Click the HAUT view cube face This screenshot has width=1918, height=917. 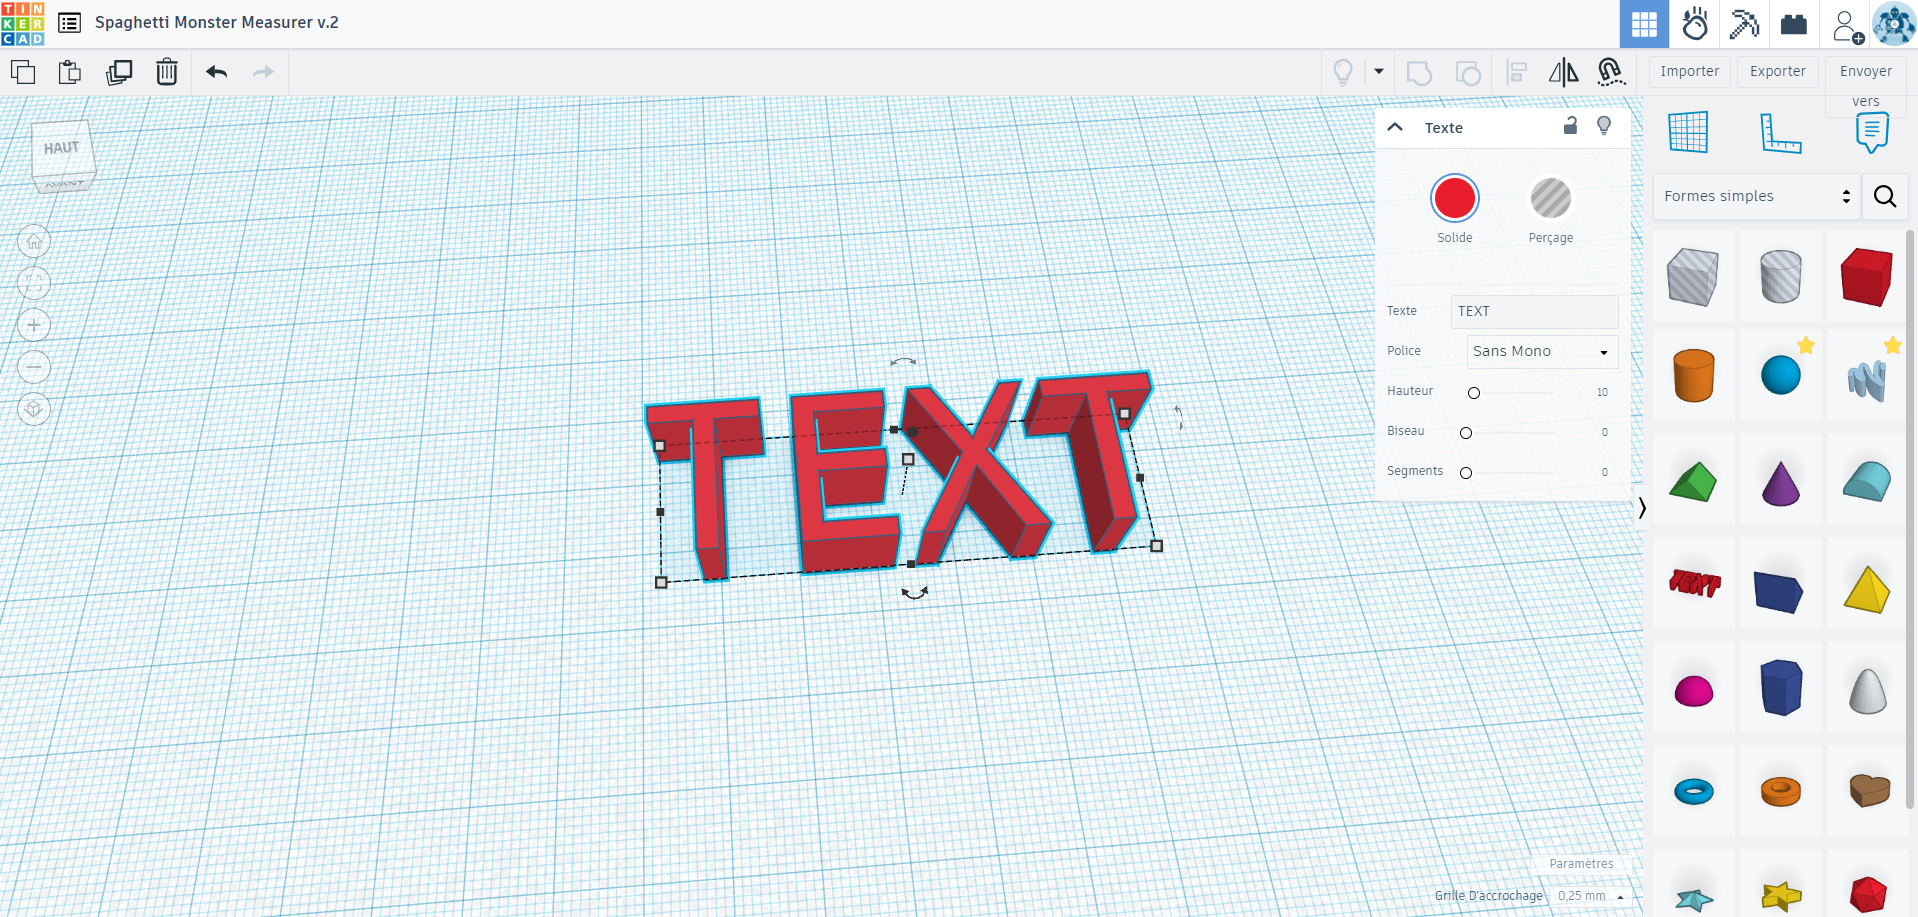coord(62,148)
